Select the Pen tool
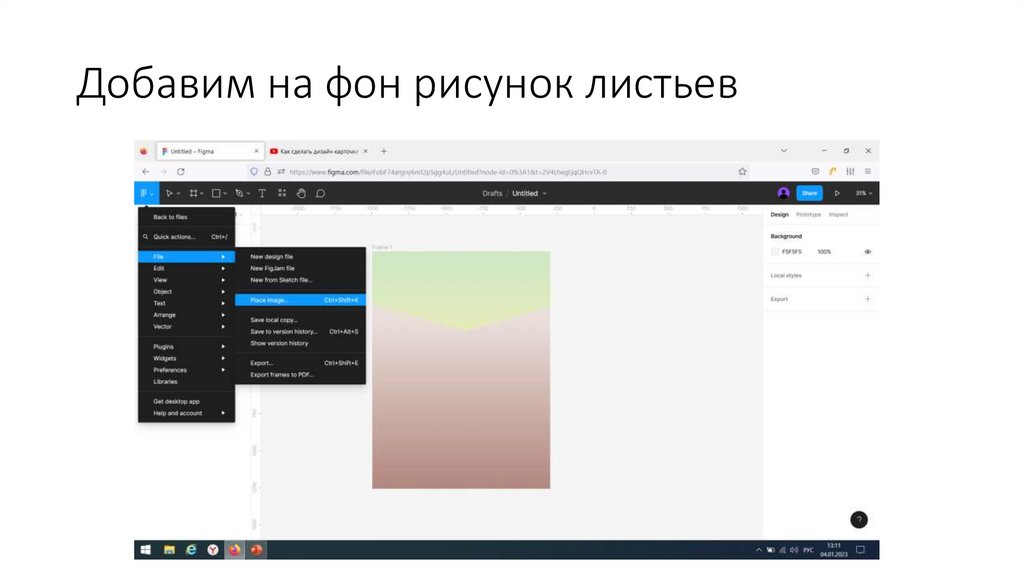 (x=239, y=193)
